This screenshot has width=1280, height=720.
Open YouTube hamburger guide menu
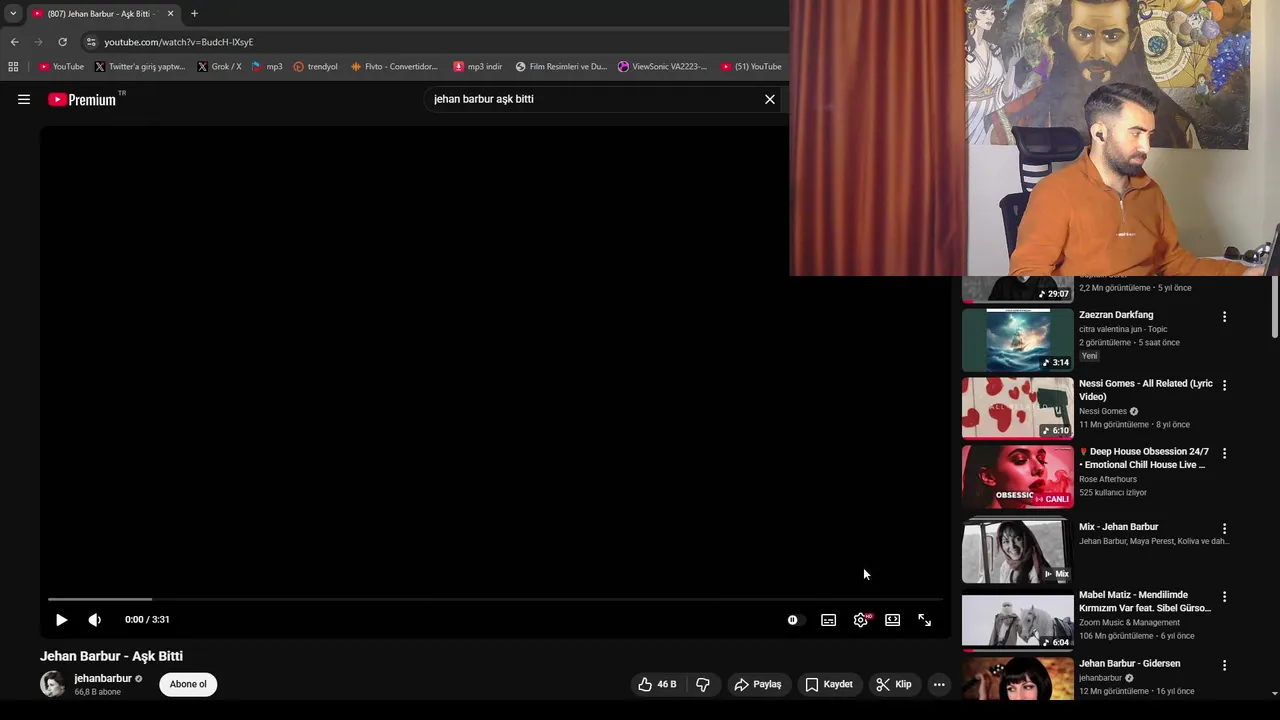click(24, 99)
